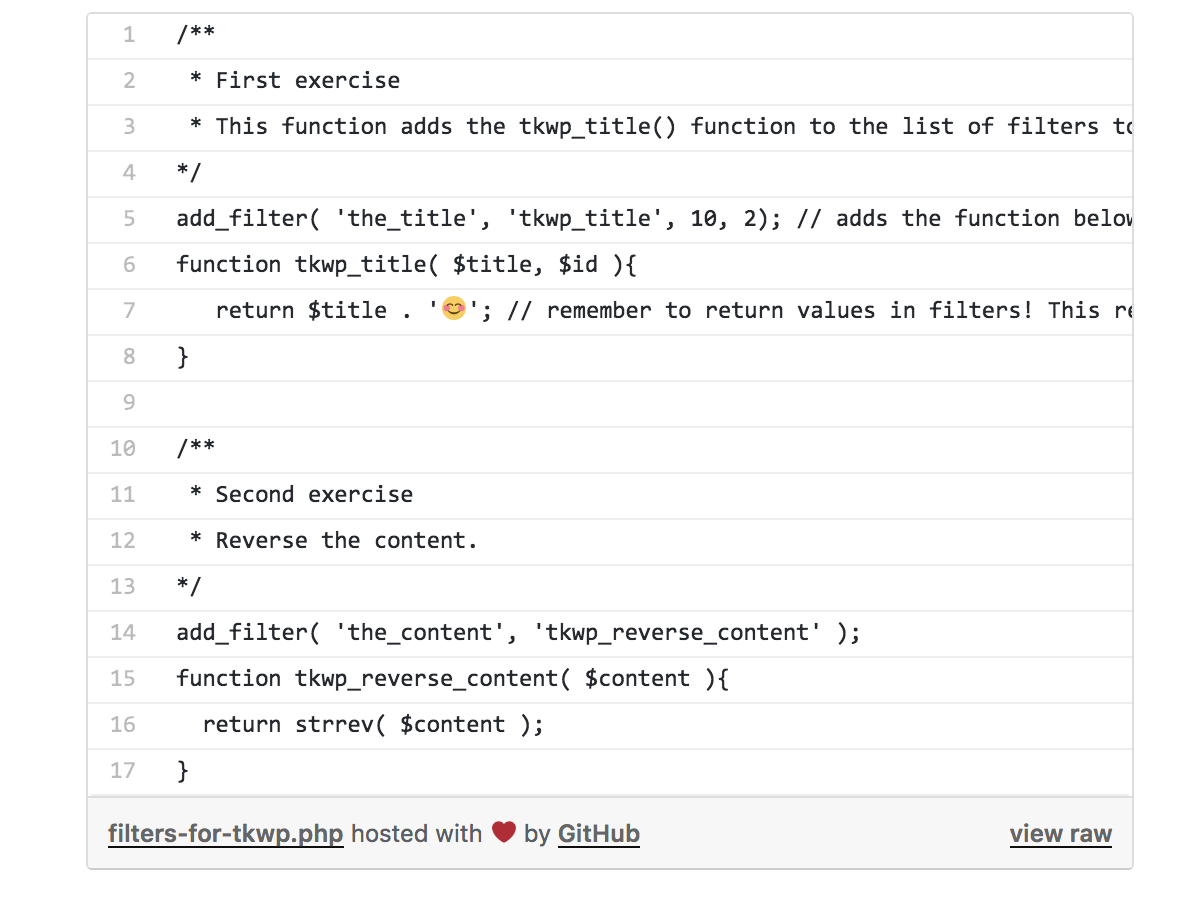Select line number 7 in the gutter
Screen dimensions: 1194x902
click(x=129, y=311)
